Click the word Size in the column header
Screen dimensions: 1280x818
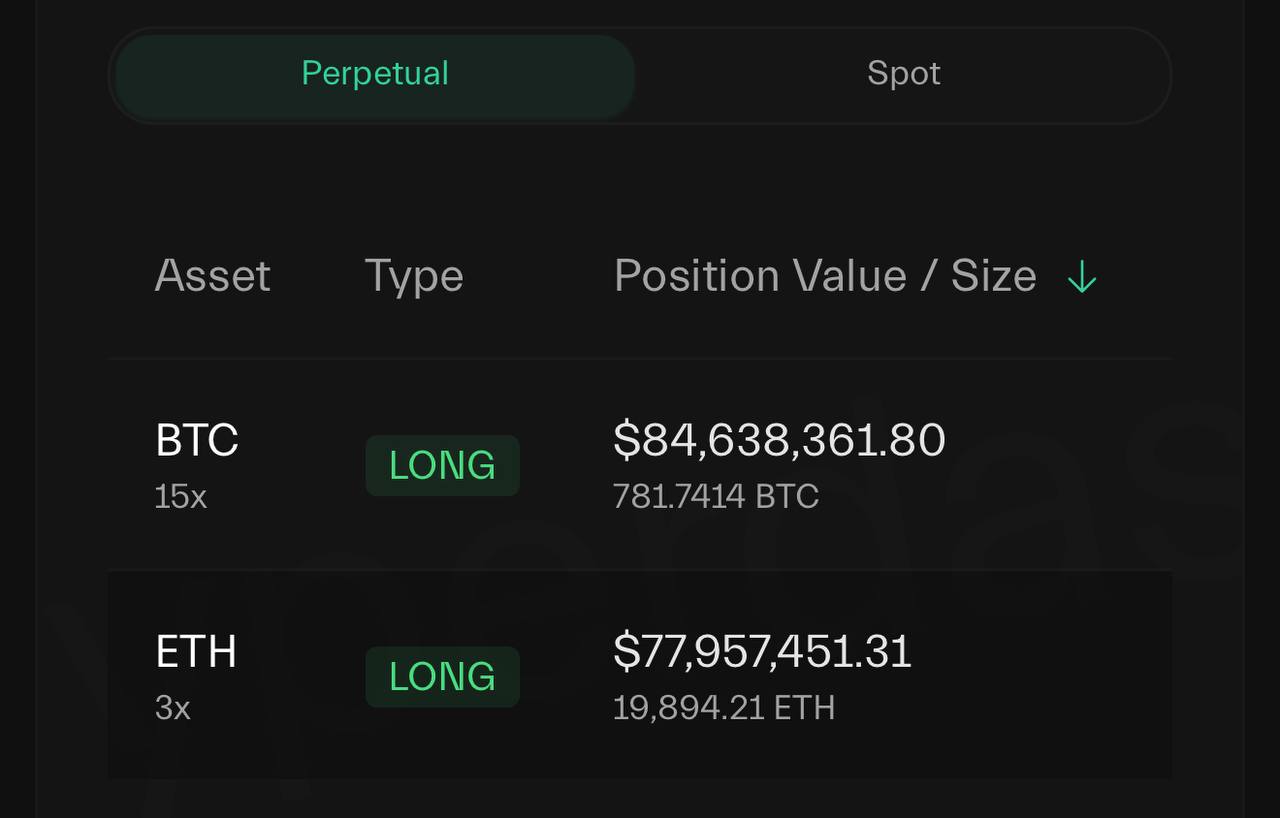coord(993,276)
